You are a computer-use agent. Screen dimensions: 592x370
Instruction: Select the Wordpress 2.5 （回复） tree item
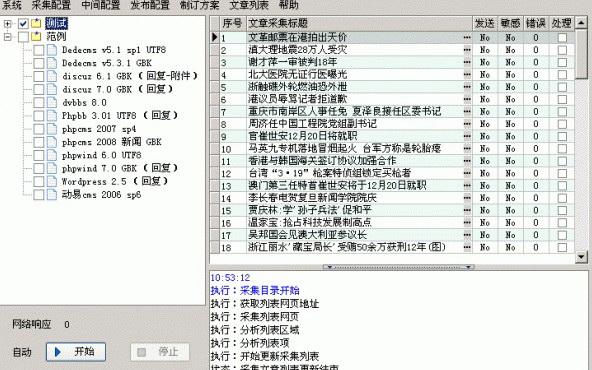click(x=114, y=182)
